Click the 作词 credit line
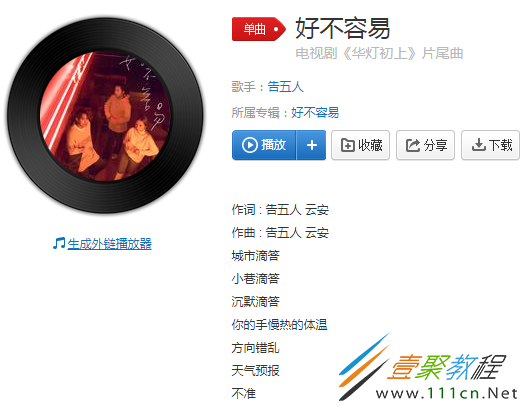The height and width of the screenshot is (406, 522). point(280,210)
